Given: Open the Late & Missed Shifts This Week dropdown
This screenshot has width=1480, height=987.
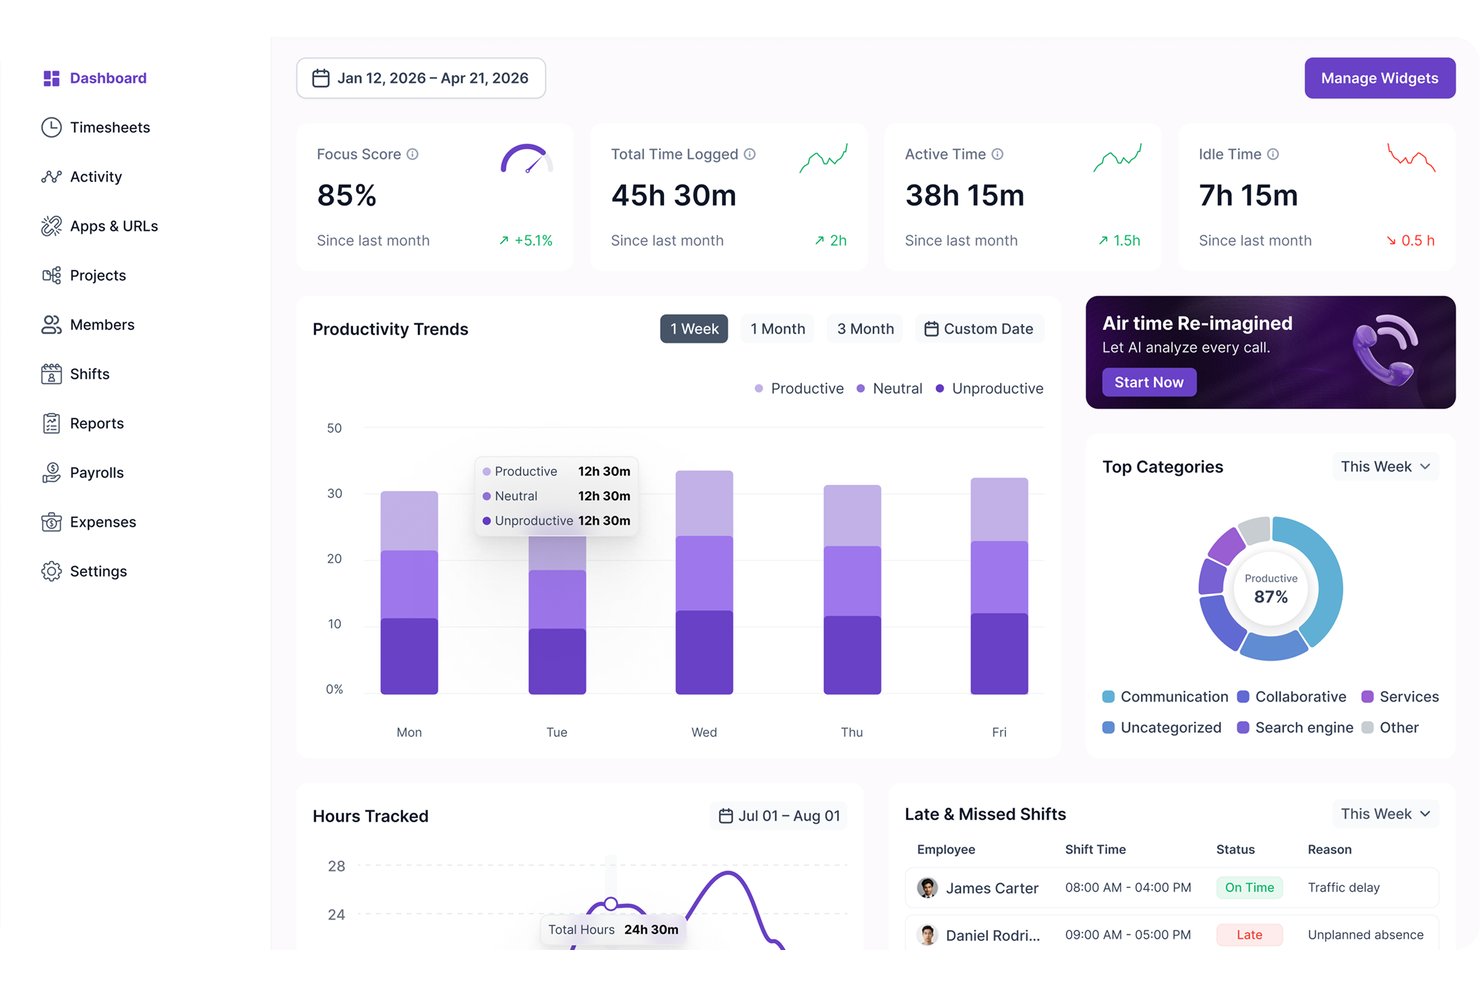Looking at the screenshot, I should tap(1385, 814).
